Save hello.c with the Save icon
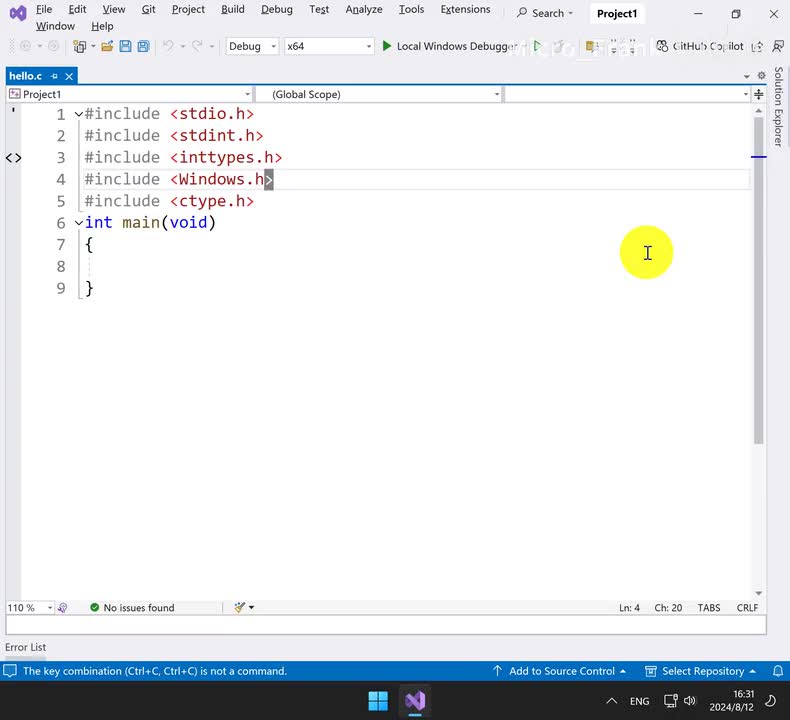790x720 pixels. coord(125,46)
